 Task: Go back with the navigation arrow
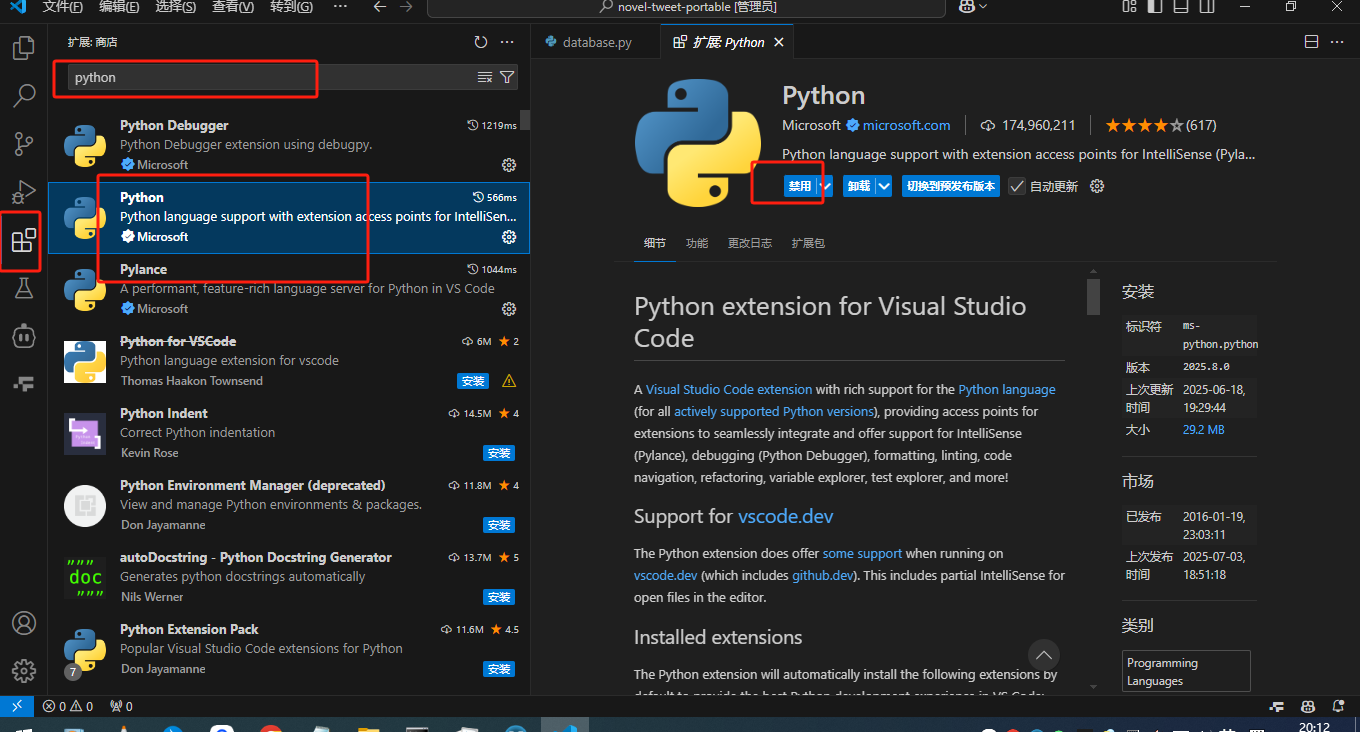tap(379, 7)
